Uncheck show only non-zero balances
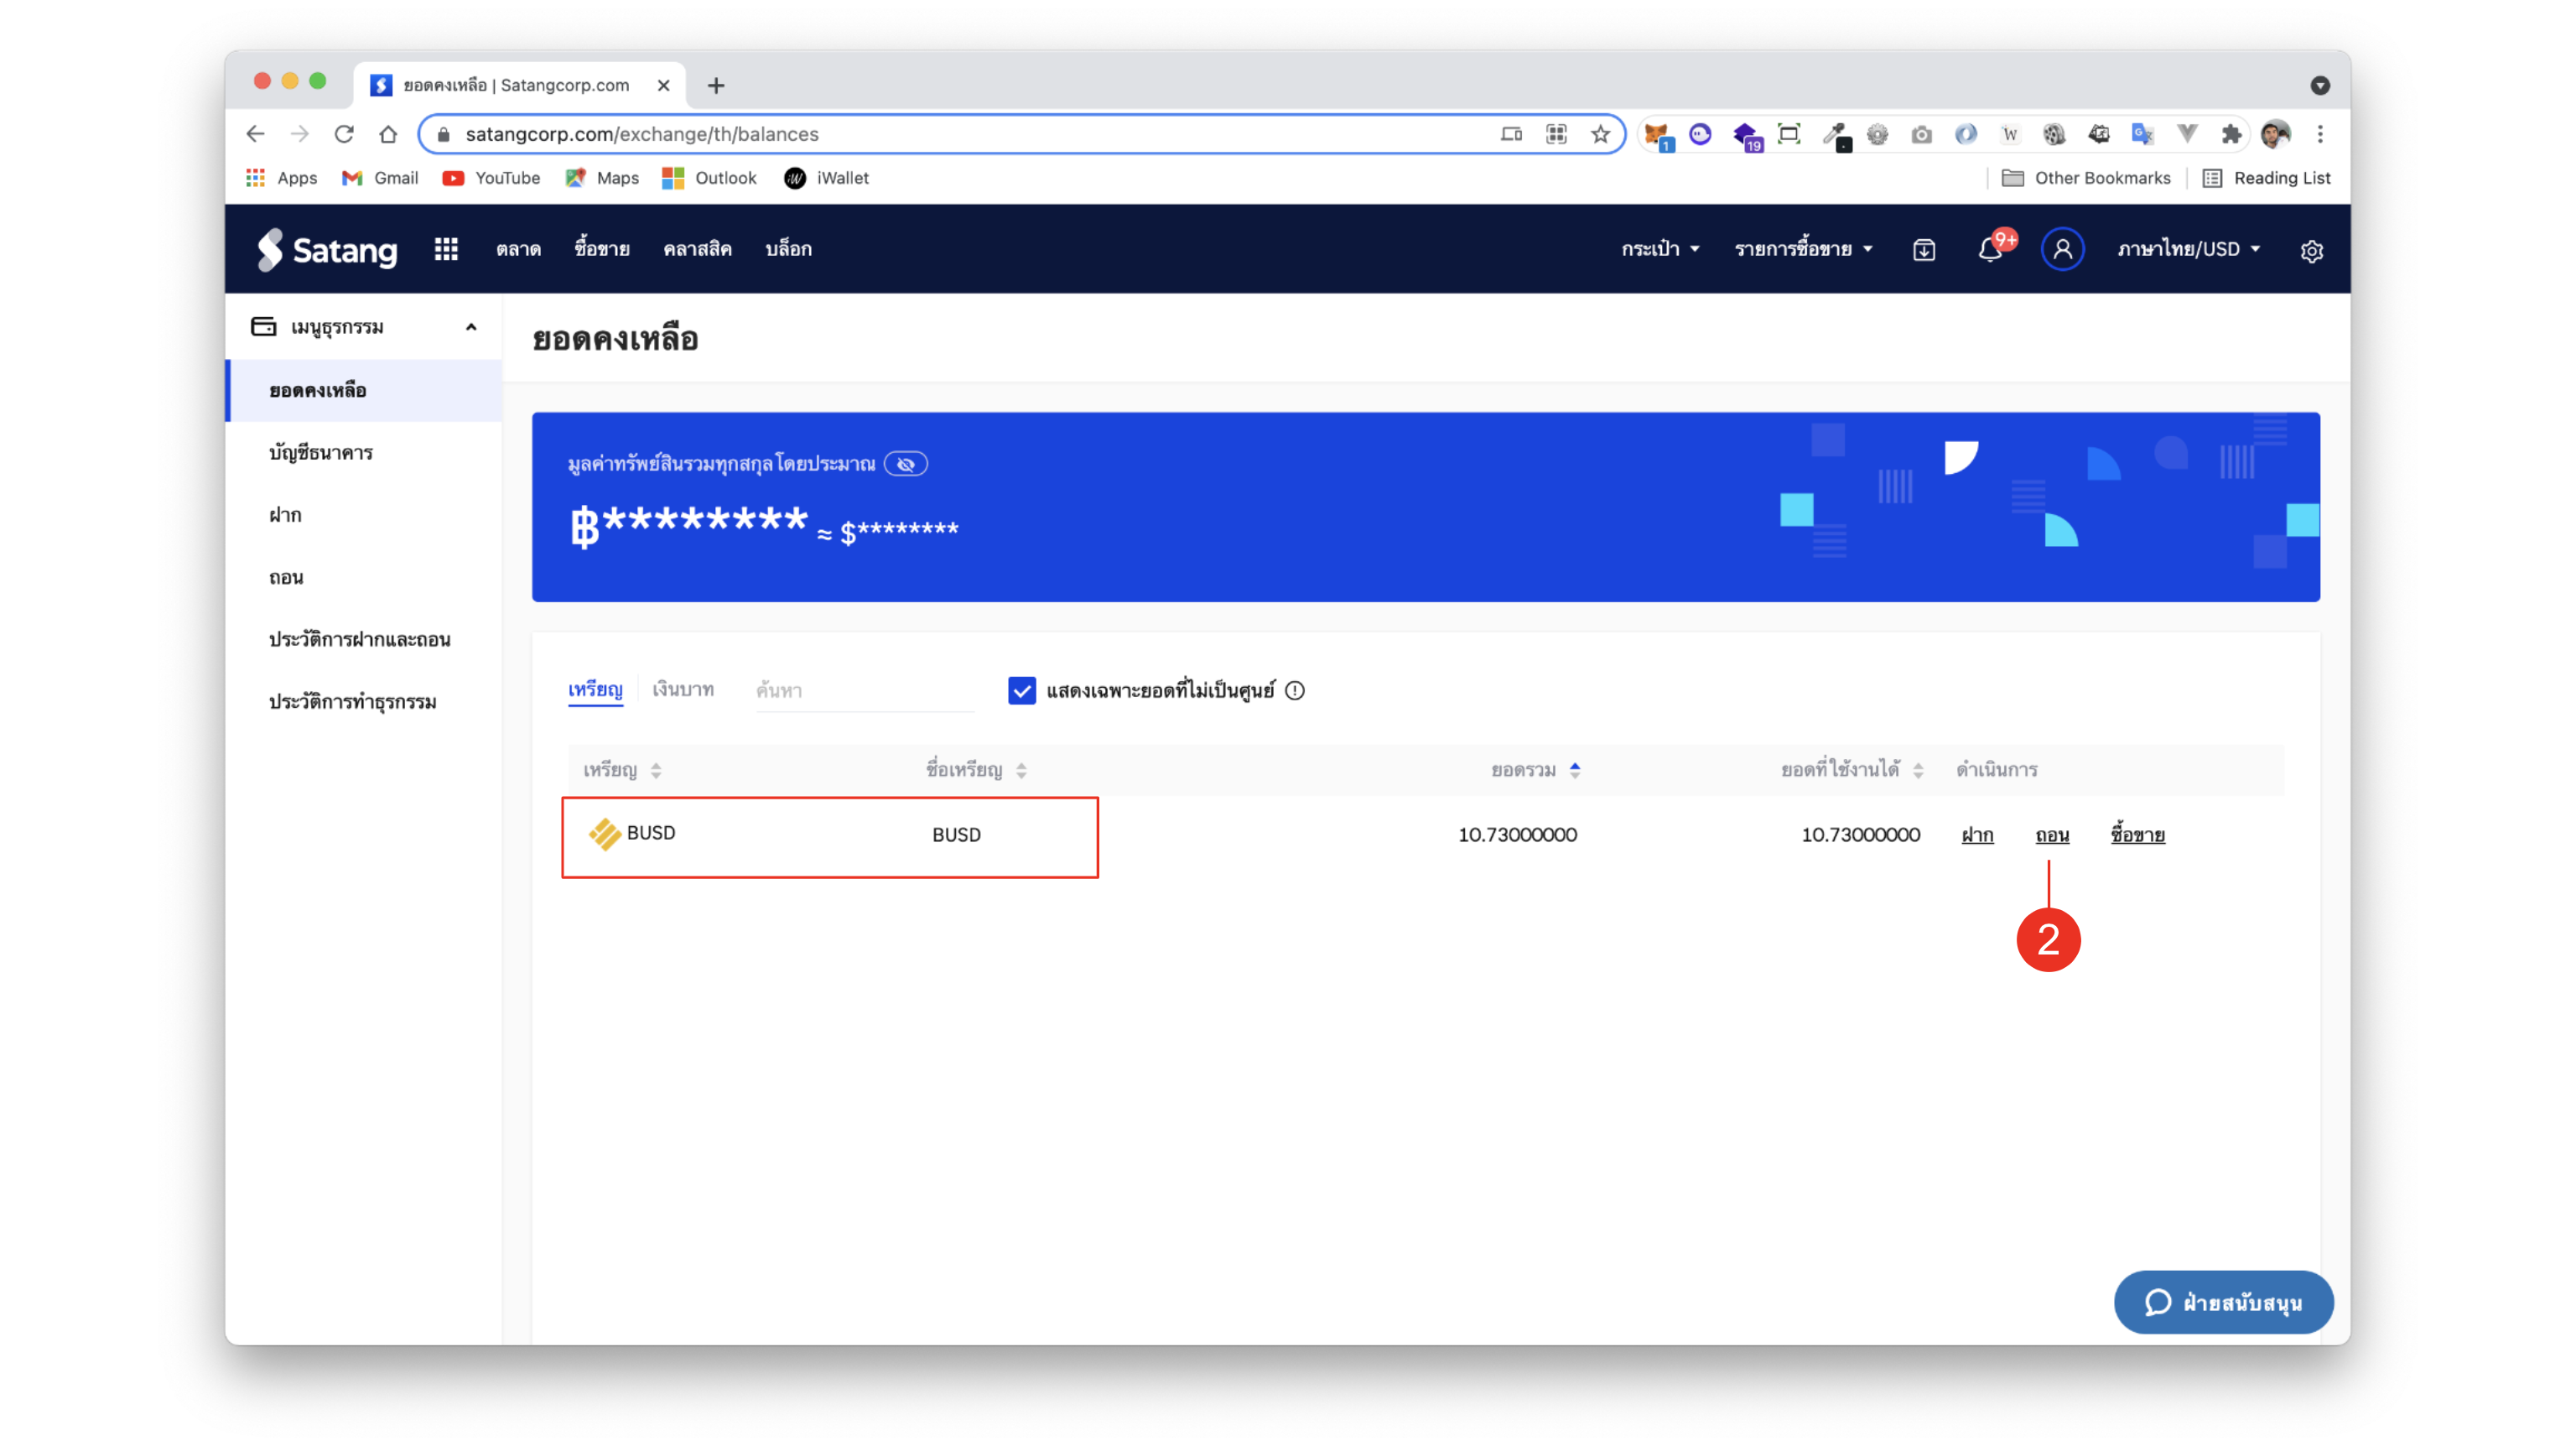This screenshot has height=1446, width=2576. [1022, 690]
